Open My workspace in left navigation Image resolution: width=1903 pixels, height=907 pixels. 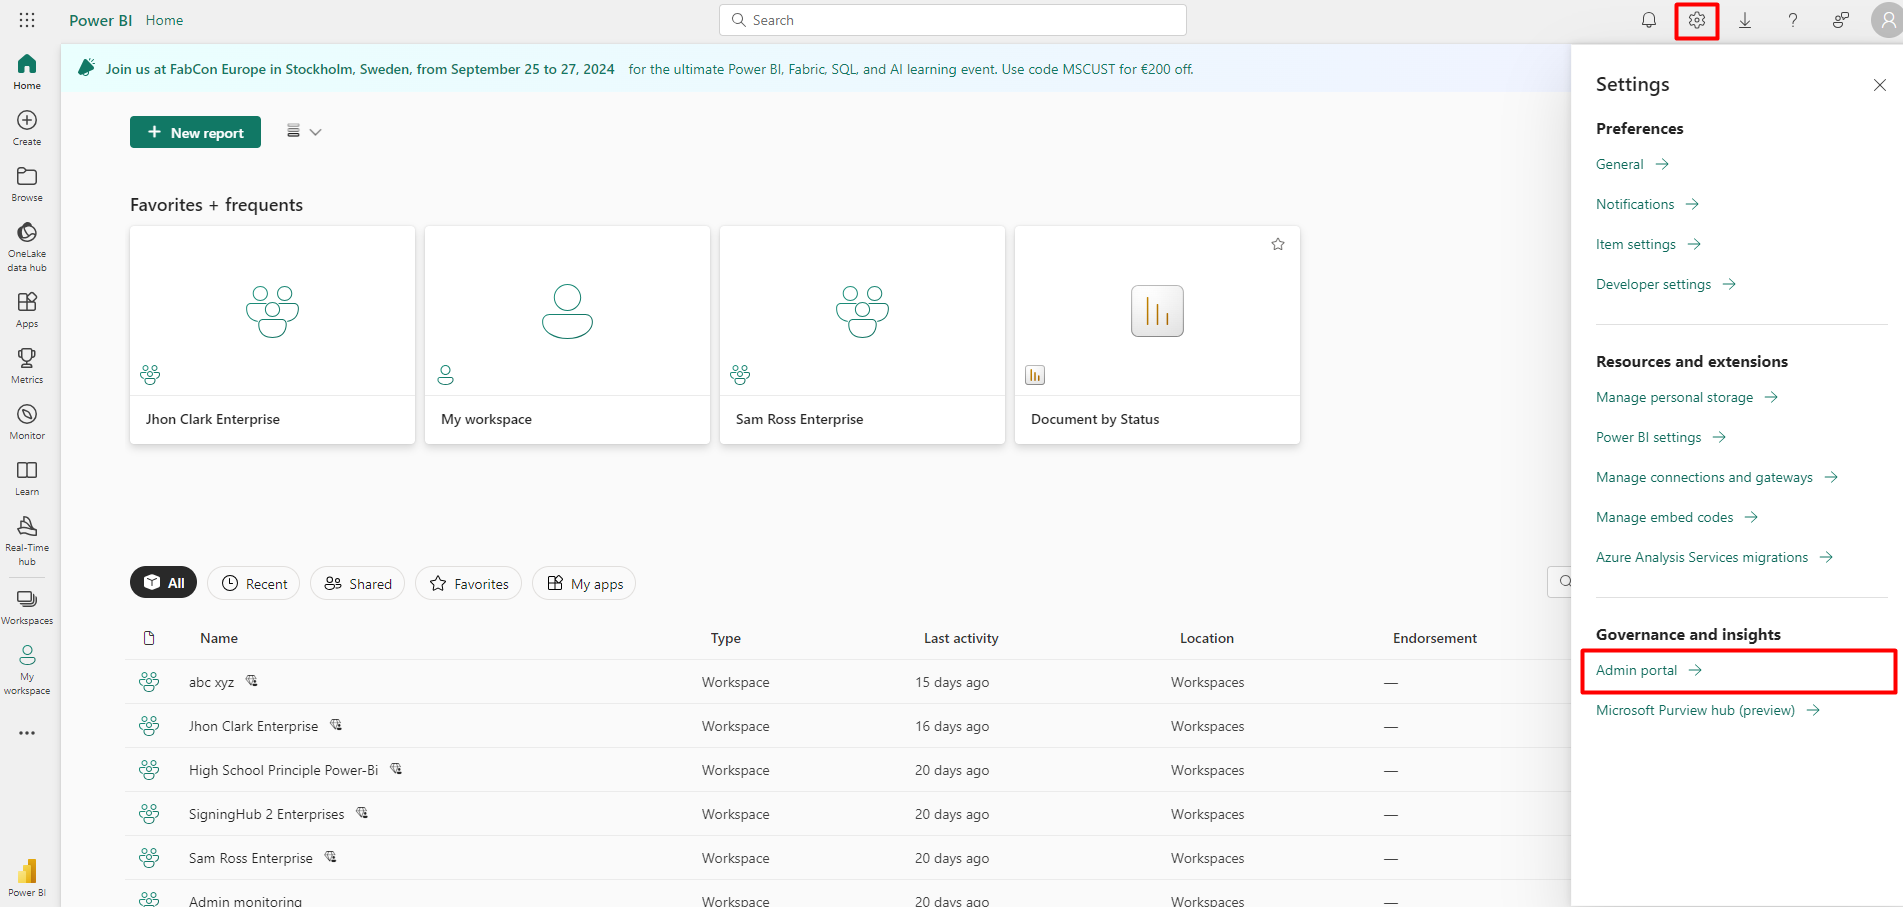pos(27,670)
